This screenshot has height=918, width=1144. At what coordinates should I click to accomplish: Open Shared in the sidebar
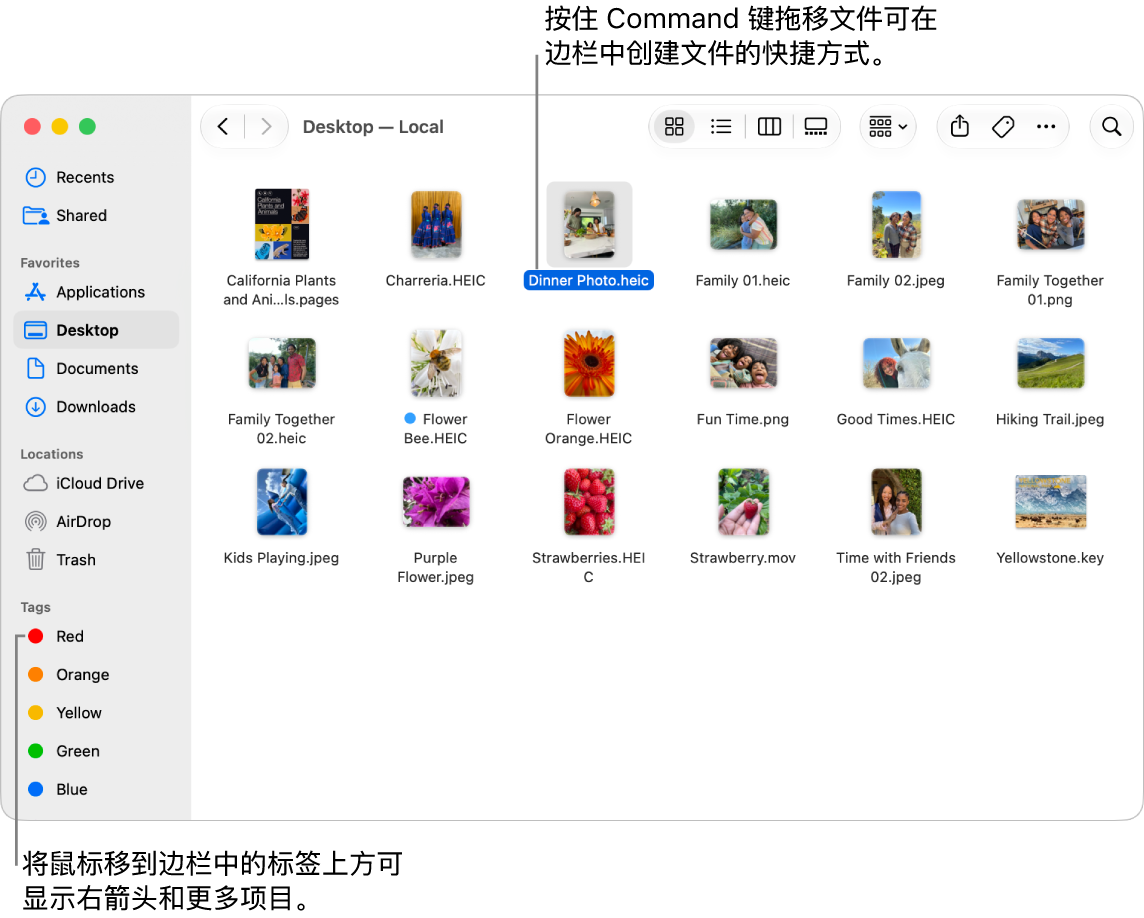click(x=96, y=215)
